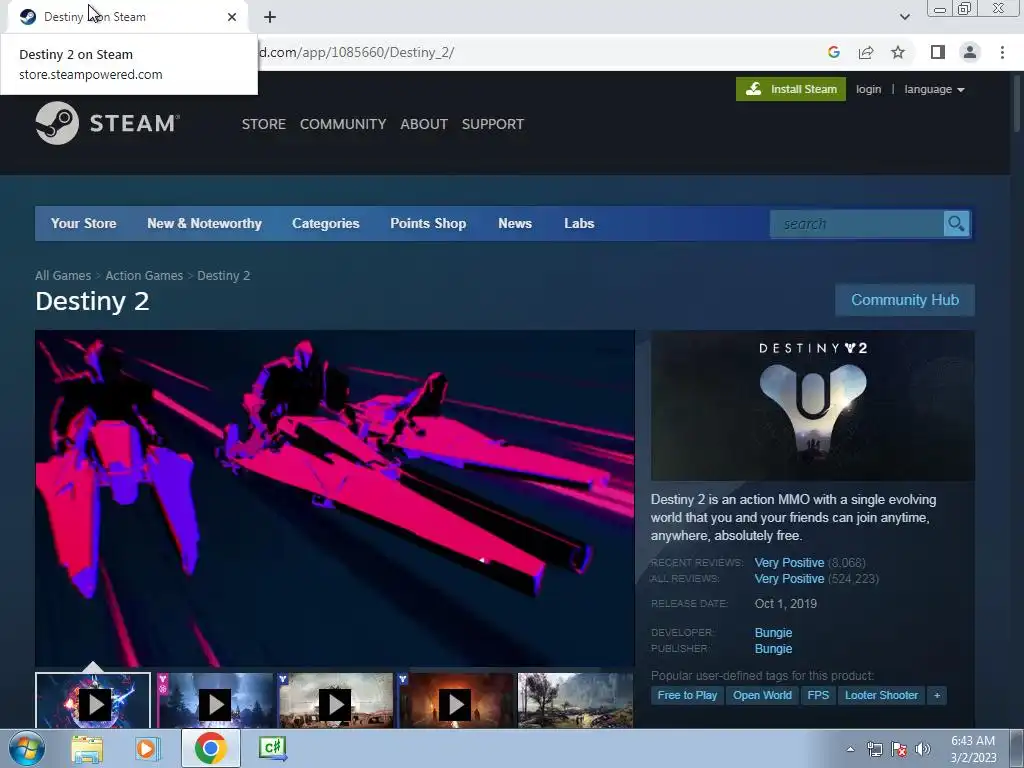Viewport: 1024px width, 768px height.
Task: Click the Action Games breadcrumb
Action: (x=144, y=276)
